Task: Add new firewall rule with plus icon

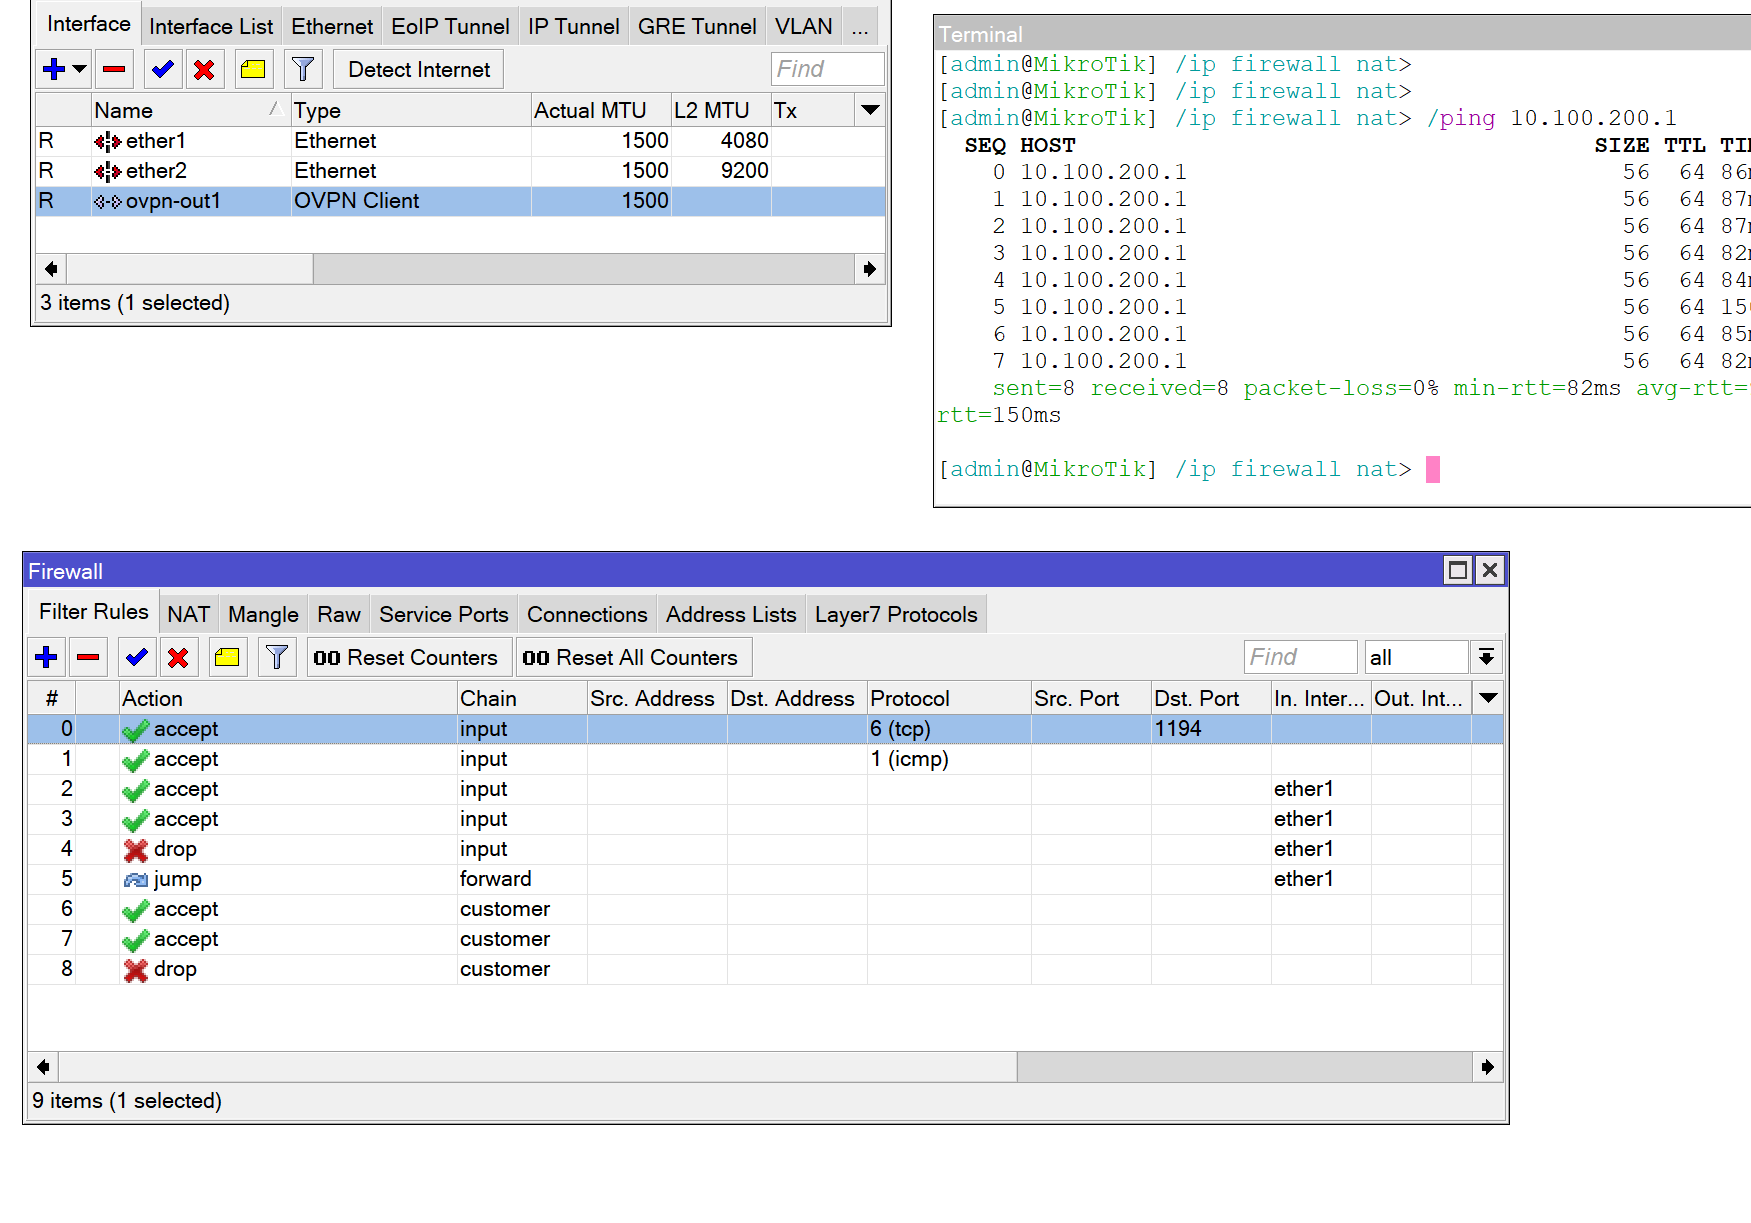Action: 46,657
